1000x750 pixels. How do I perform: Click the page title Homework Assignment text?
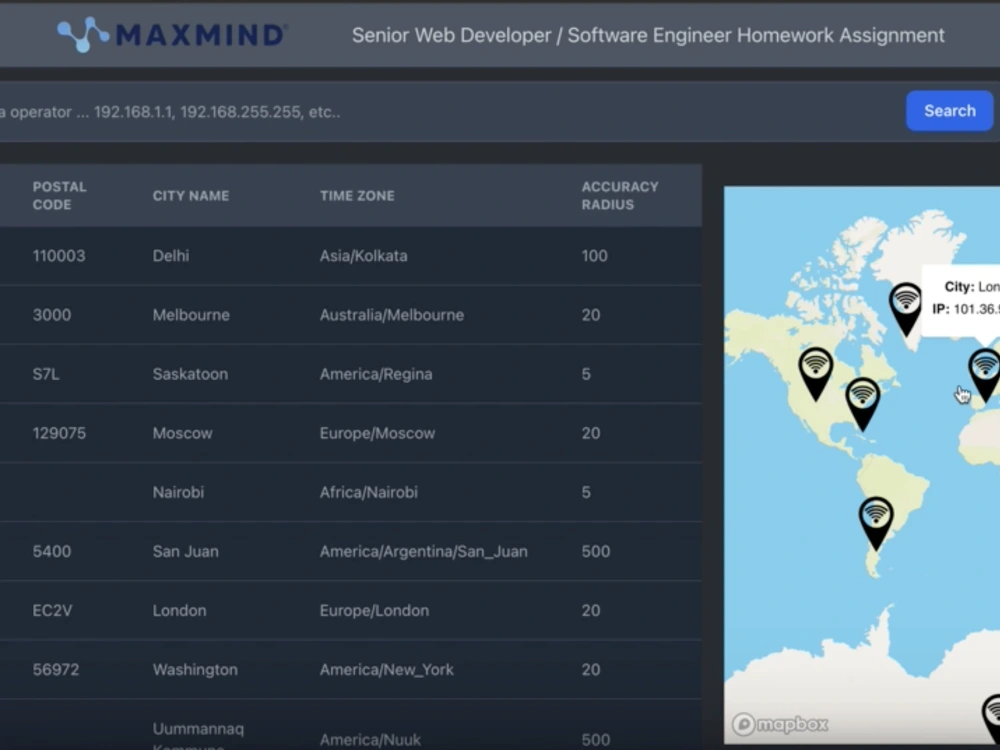pos(841,35)
